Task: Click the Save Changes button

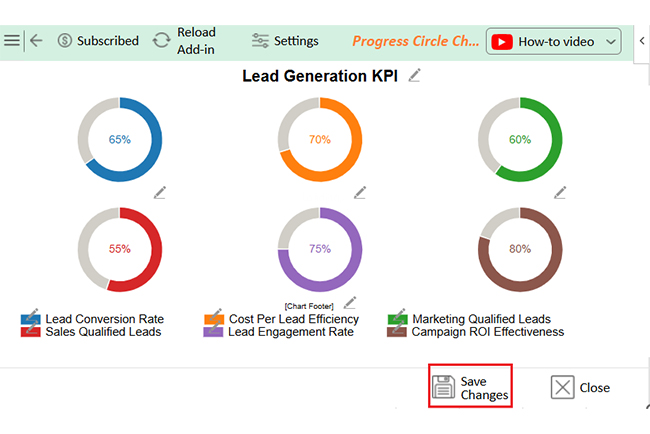Action: click(471, 387)
